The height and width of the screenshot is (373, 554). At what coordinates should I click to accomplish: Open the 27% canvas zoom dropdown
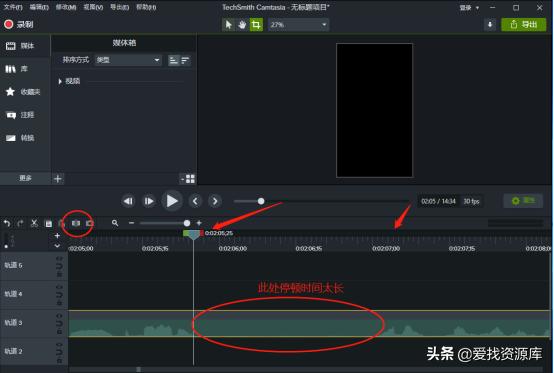click(x=298, y=25)
